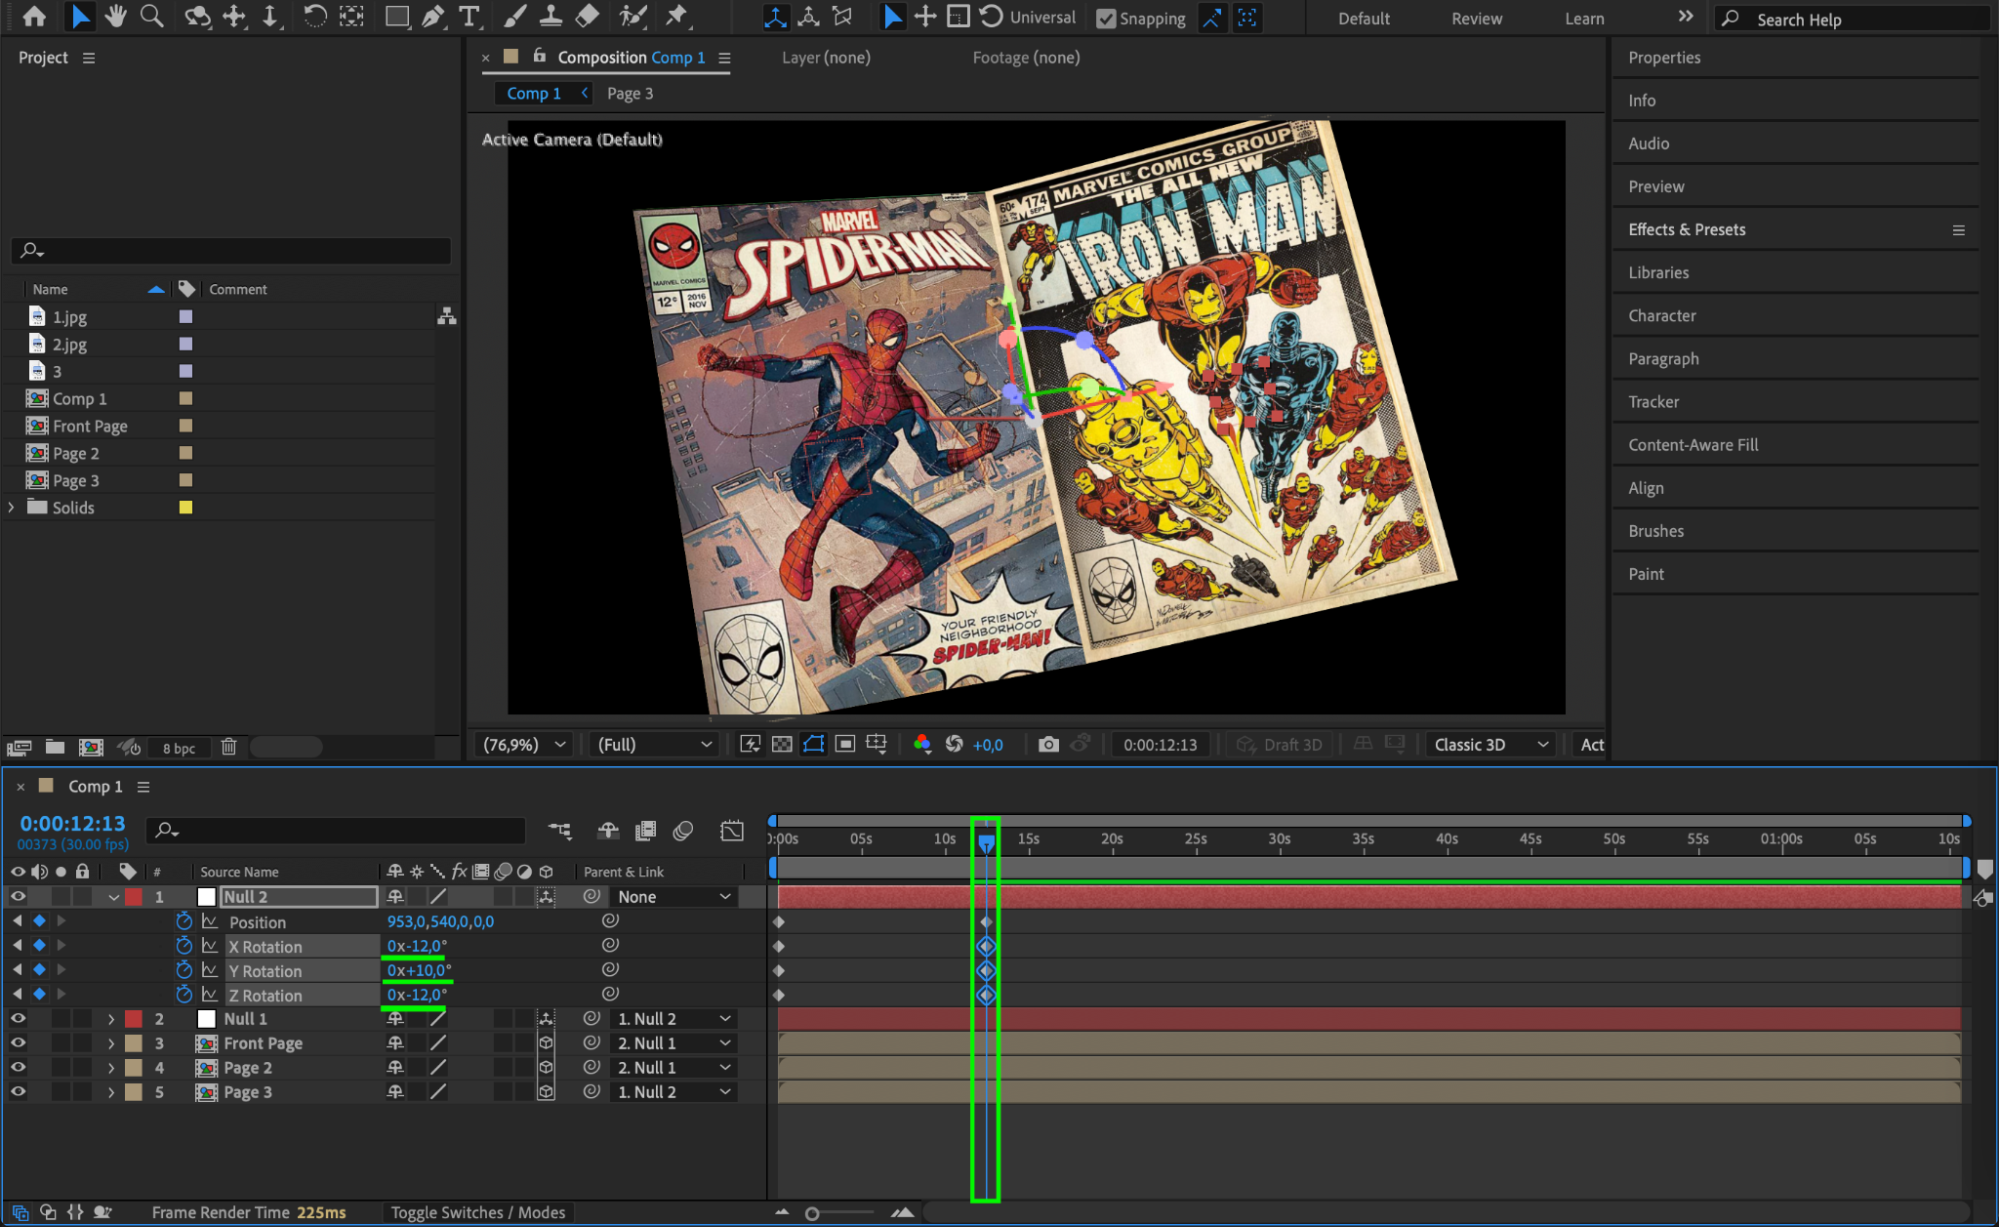This screenshot has height=1227, width=1999.
Task: Open the Review workspace
Action: click(1476, 18)
